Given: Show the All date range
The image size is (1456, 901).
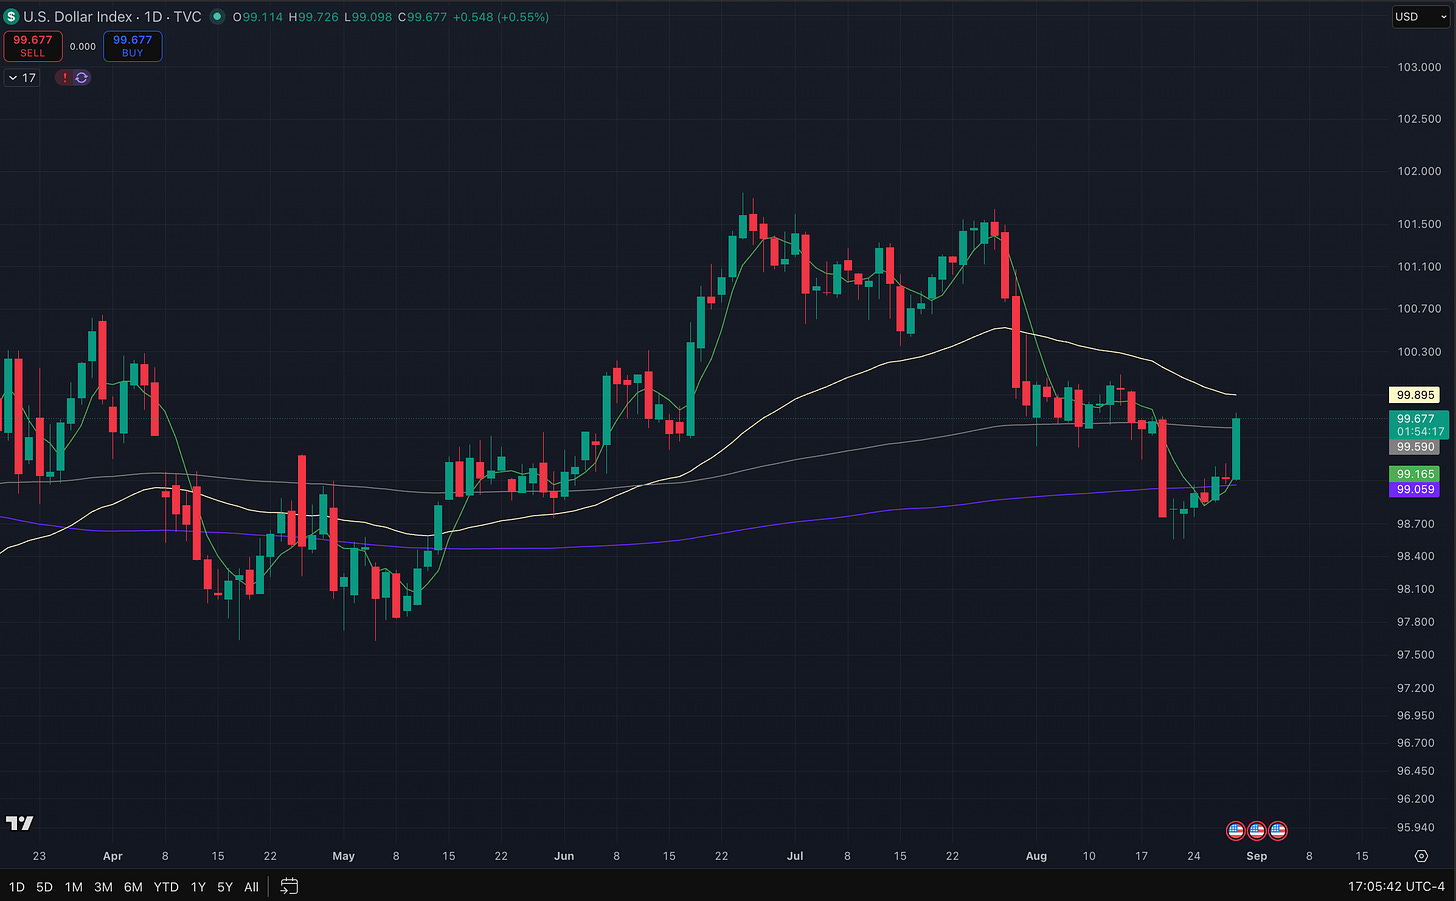Looking at the screenshot, I should pyautogui.click(x=252, y=887).
